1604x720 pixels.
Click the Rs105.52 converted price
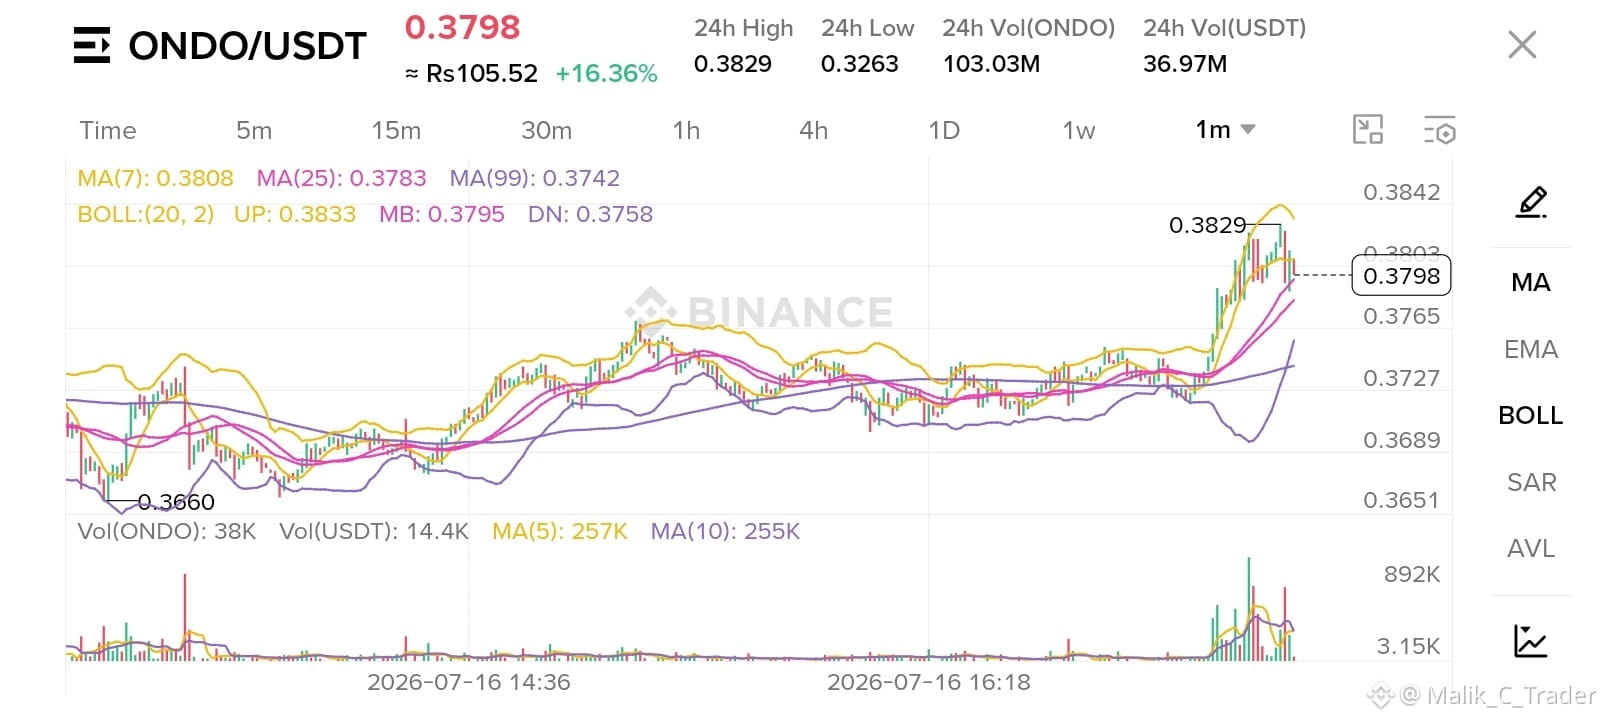click(x=482, y=74)
